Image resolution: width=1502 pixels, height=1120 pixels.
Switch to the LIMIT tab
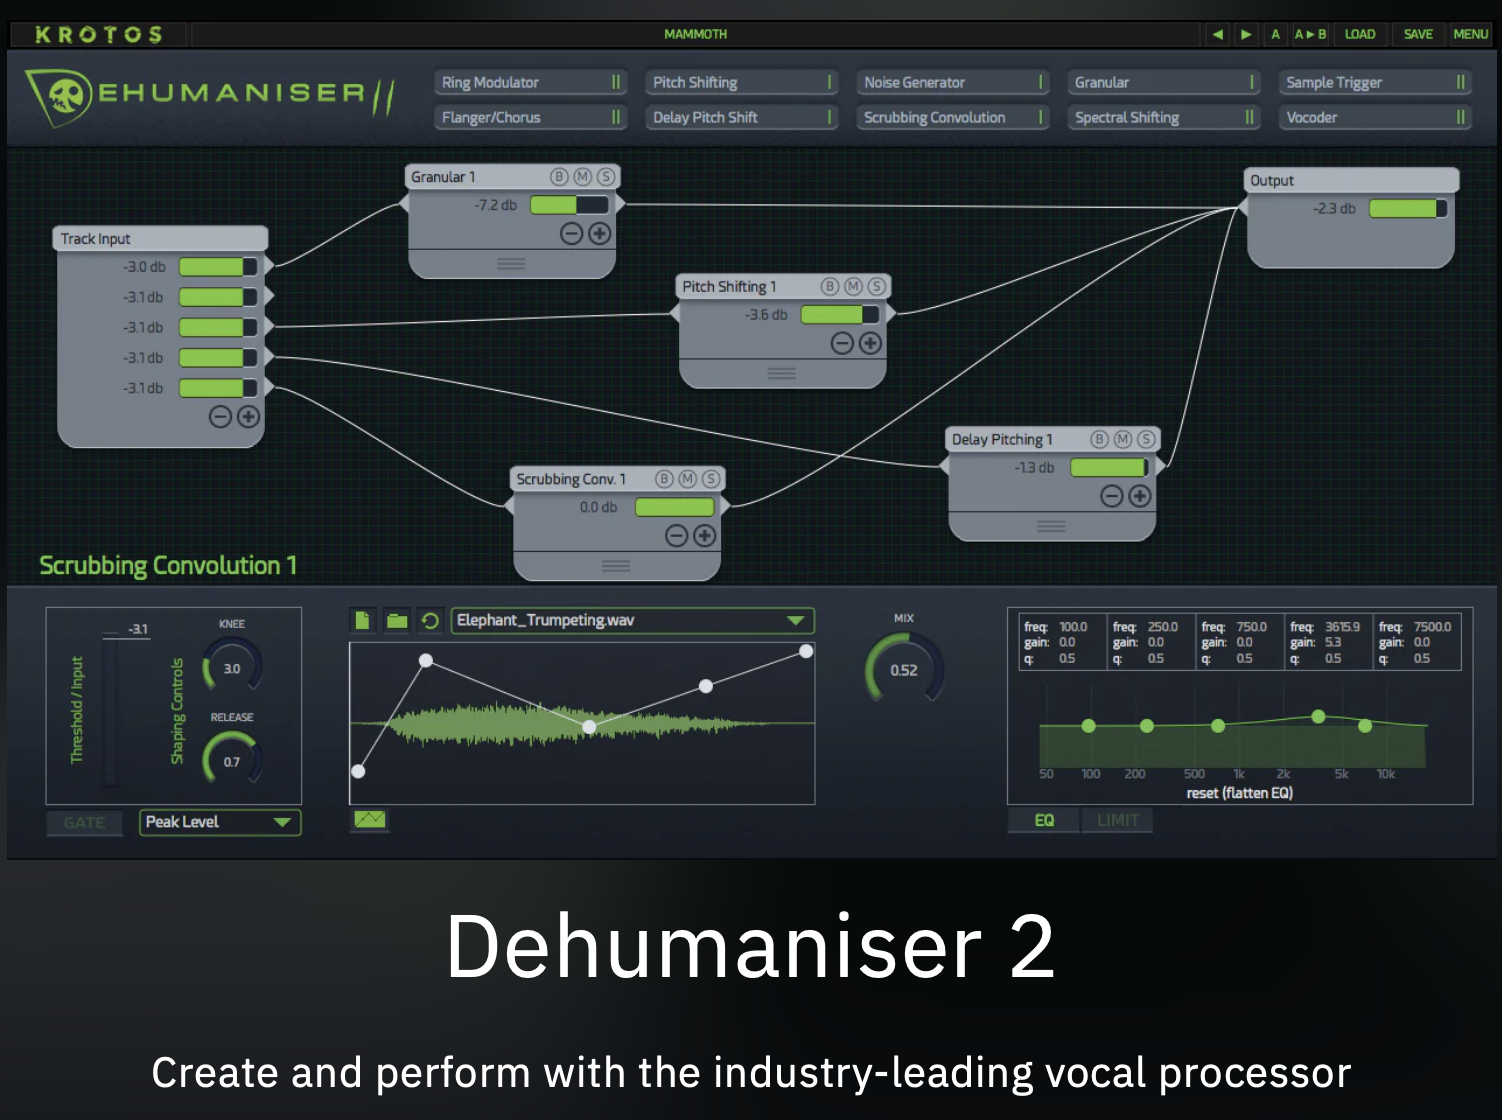[1117, 821]
